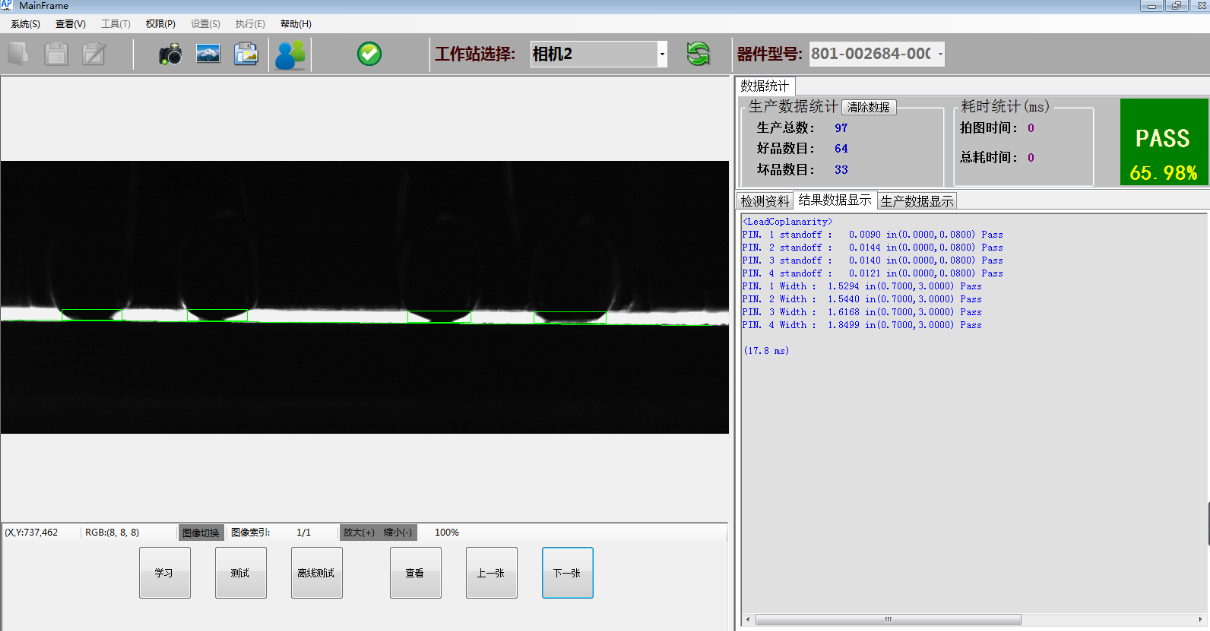Viewport: 1210px width, 631px height.
Task: Click the PIN. 1 Width result line
Action: tap(861, 286)
